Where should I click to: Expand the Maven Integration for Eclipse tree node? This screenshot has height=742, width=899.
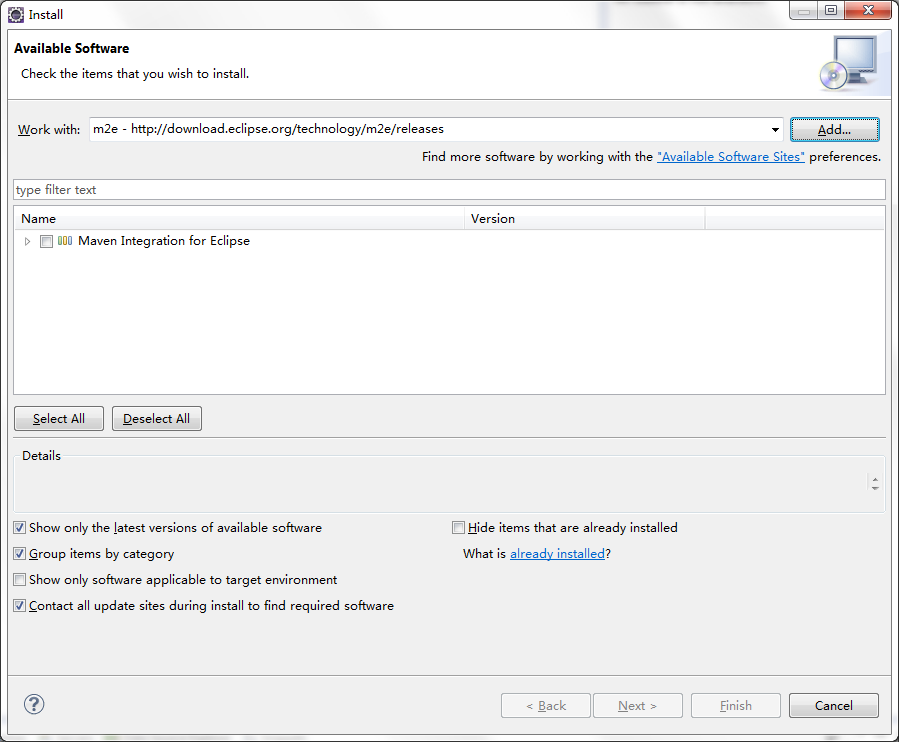point(28,242)
